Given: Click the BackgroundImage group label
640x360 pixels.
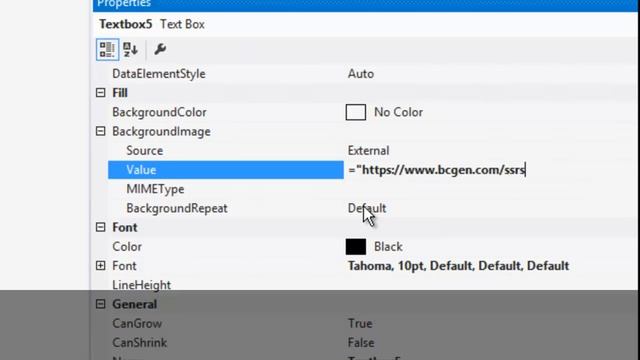Looking at the screenshot, I should coord(161,131).
